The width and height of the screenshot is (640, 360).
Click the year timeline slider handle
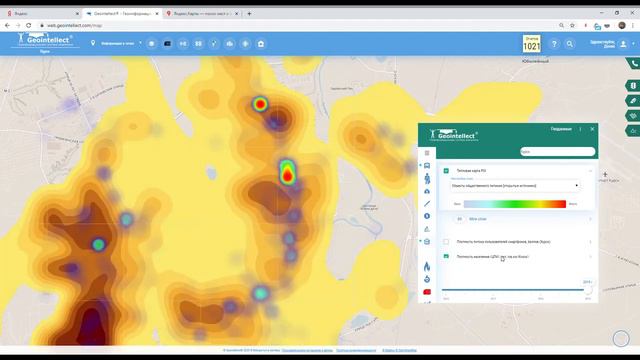pos(588,289)
